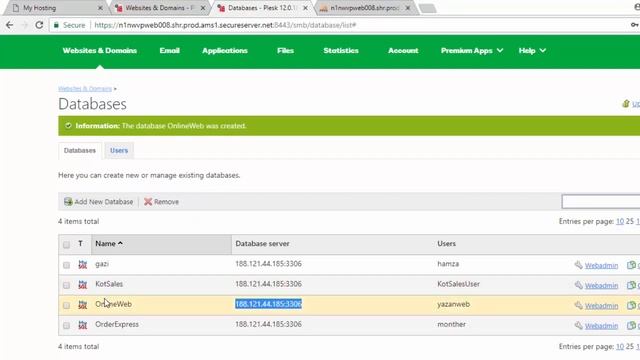
Task: Click the highlighted server address in OnlineWeb row
Action: tap(268, 304)
